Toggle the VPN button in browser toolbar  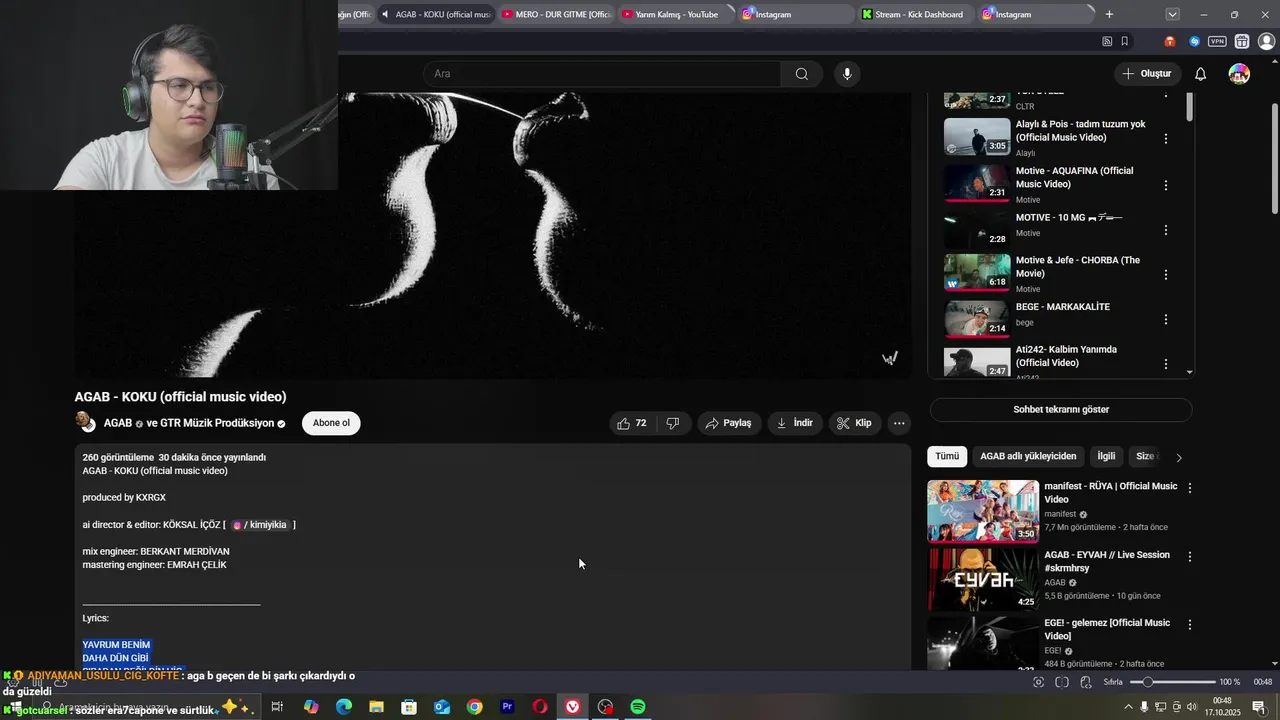tap(1217, 41)
